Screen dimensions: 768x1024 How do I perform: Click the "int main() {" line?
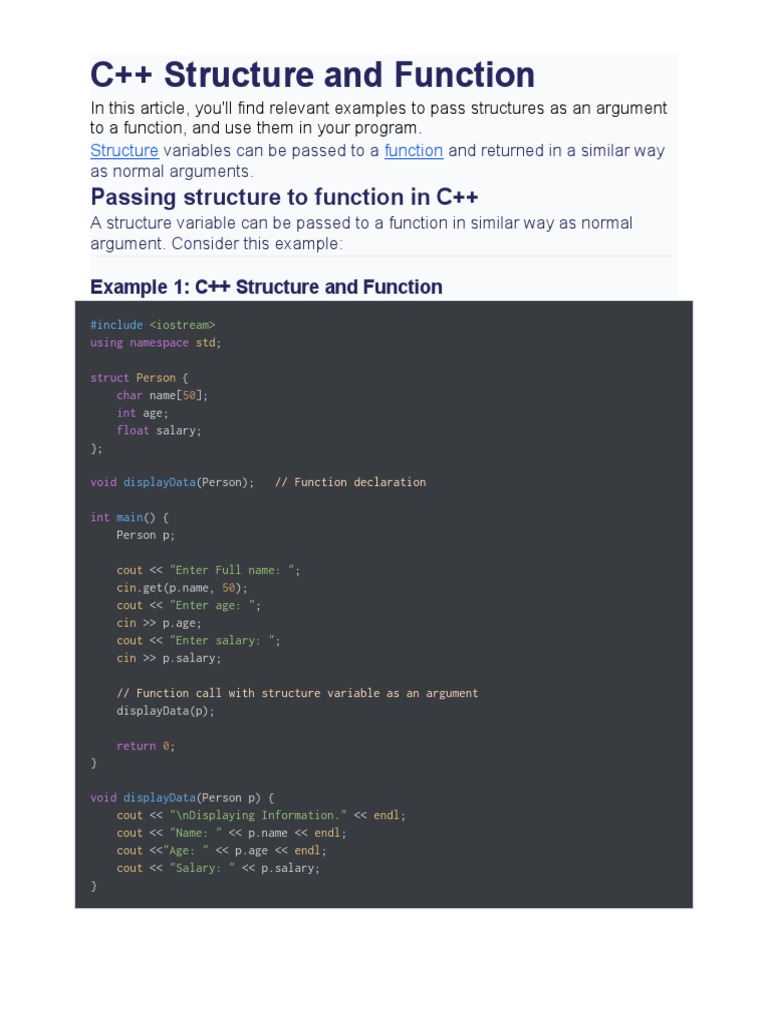pyautogui.click(x=130, y=517)
